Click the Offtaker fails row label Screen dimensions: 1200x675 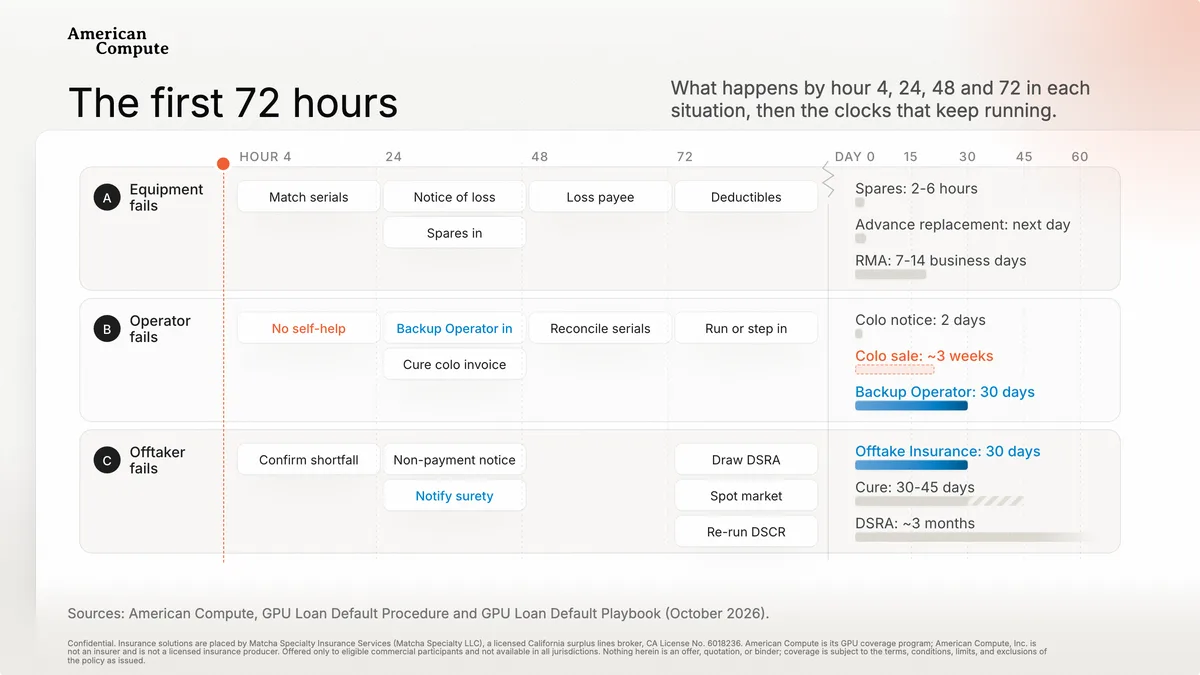(x=157, y=460)
